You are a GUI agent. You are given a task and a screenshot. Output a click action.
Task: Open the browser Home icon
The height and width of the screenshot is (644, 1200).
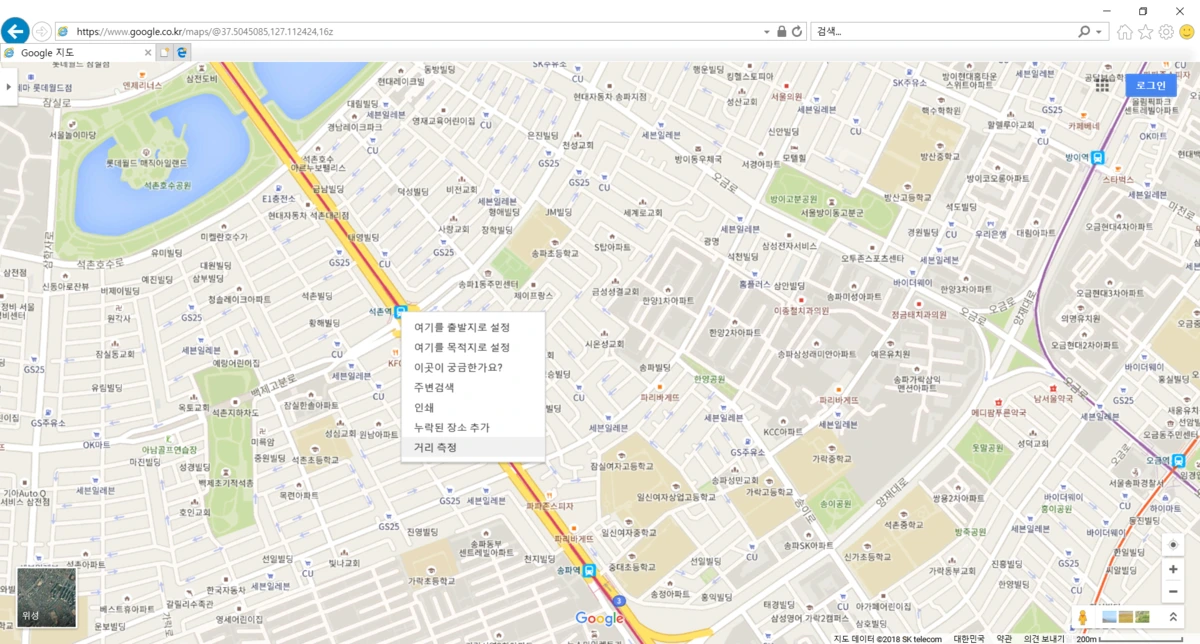(x=1125, y=32)
